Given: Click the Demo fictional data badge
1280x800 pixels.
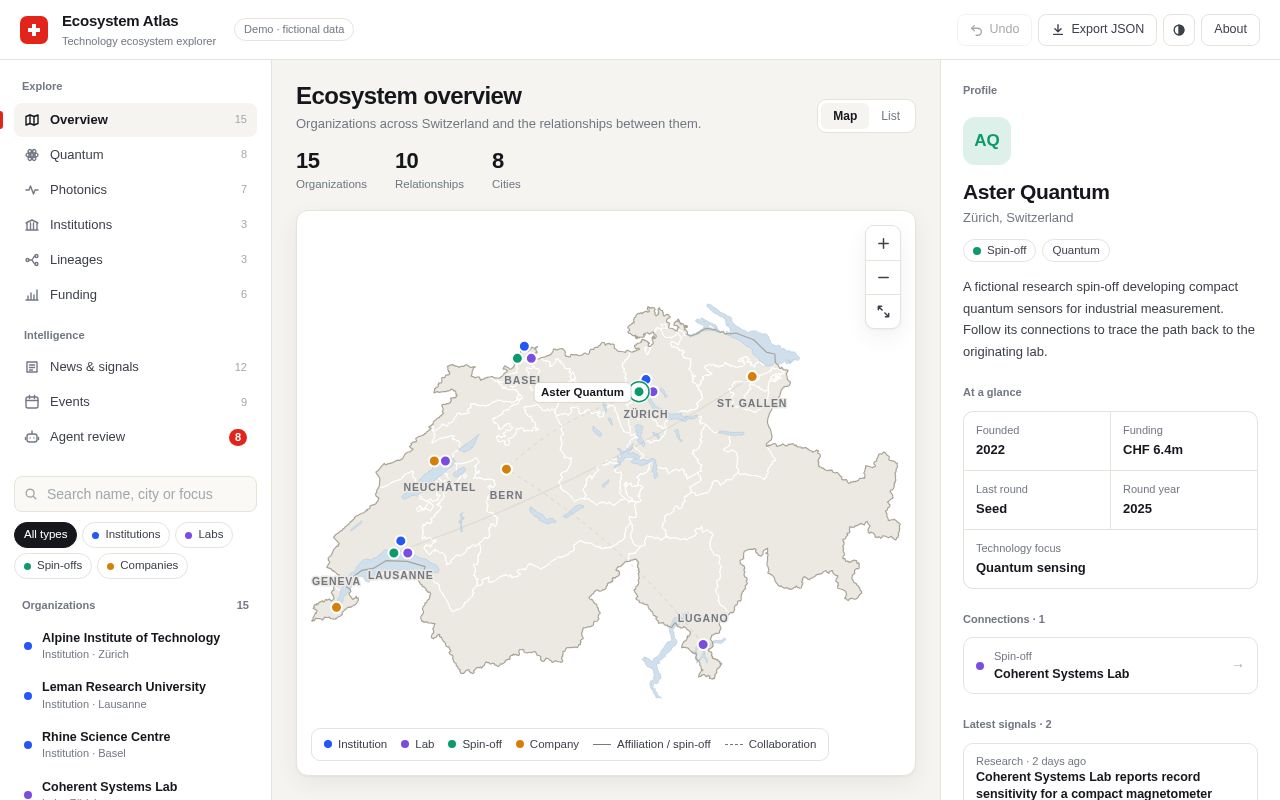Looking at the screenshot, I should [294, 29].
